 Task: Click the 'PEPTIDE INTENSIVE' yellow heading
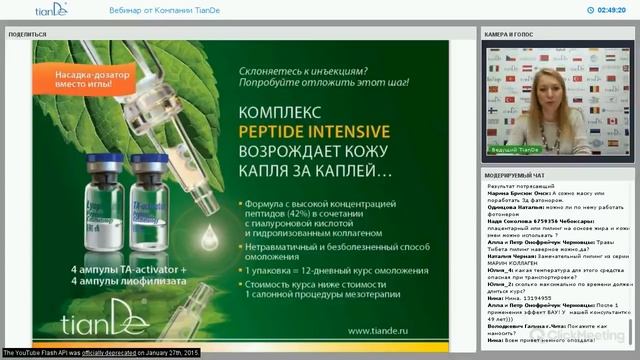[314, 132]
